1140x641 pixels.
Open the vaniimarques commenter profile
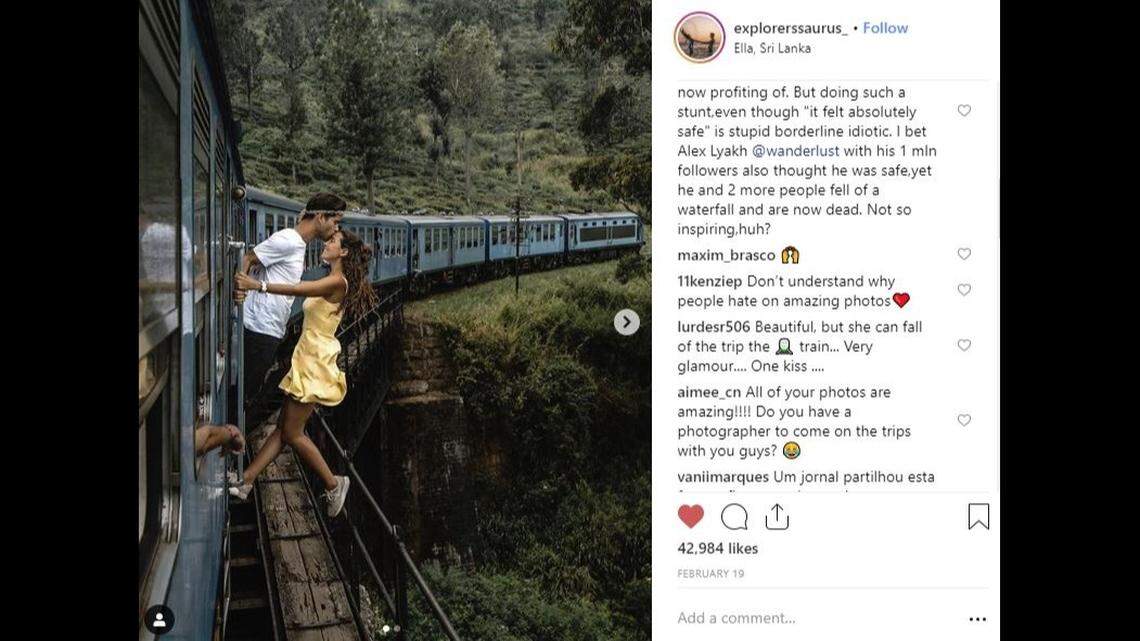(x=723, y=477)
